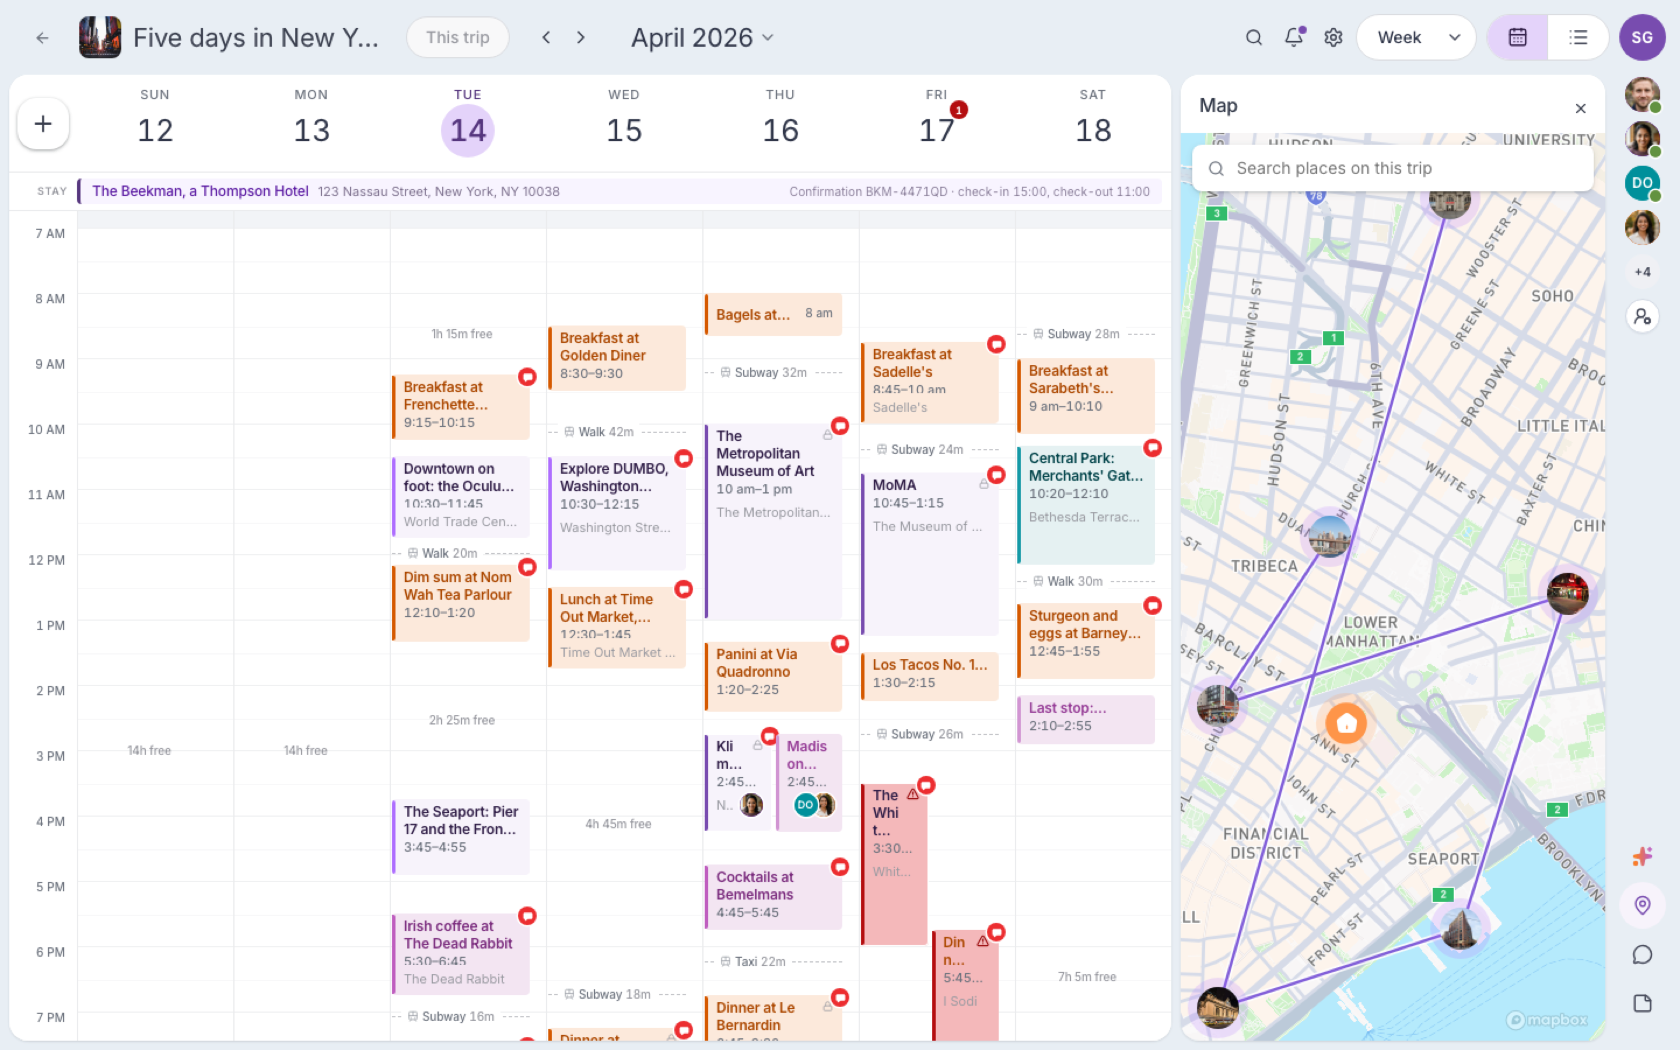
Task: Open the comments chat icon
Action: point(1642,954)
